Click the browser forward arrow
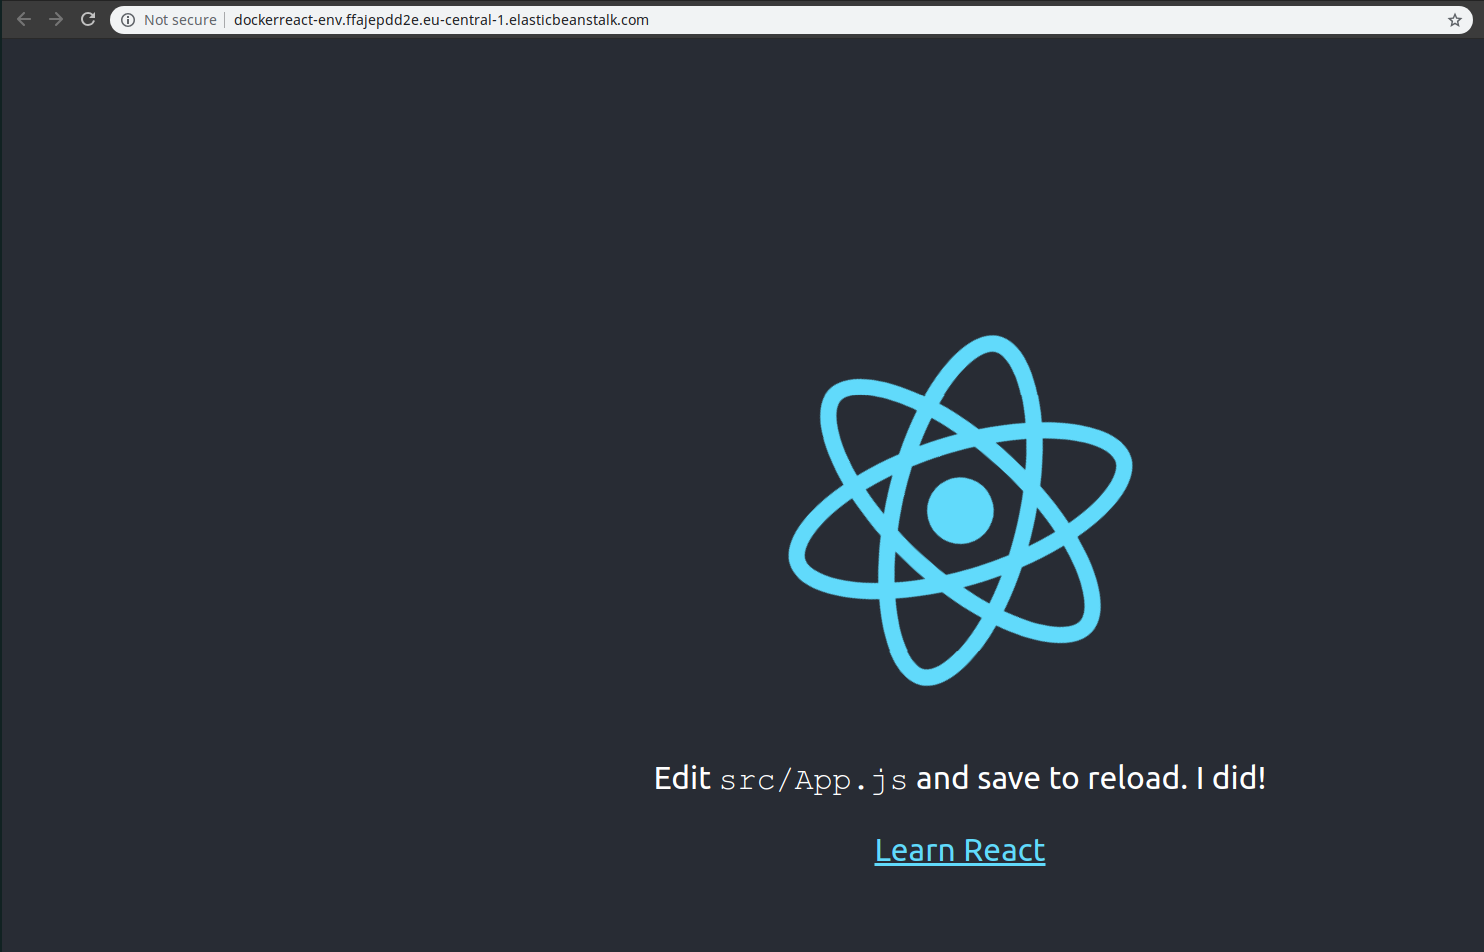 (x=56, y=19)
